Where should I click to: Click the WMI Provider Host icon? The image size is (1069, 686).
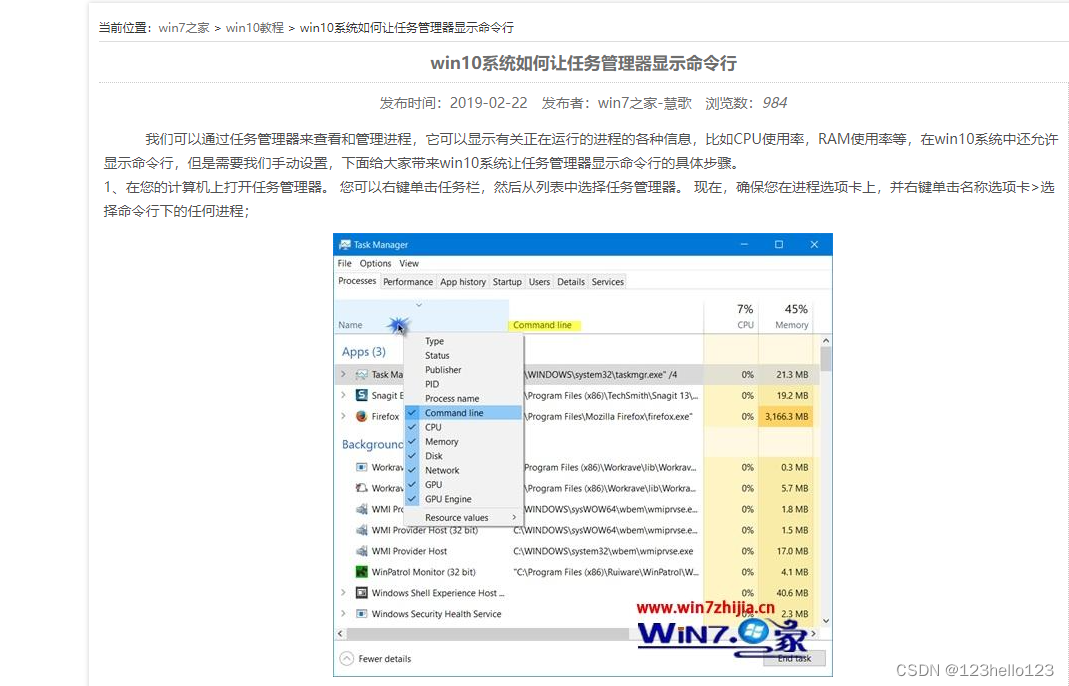point(364,551)
